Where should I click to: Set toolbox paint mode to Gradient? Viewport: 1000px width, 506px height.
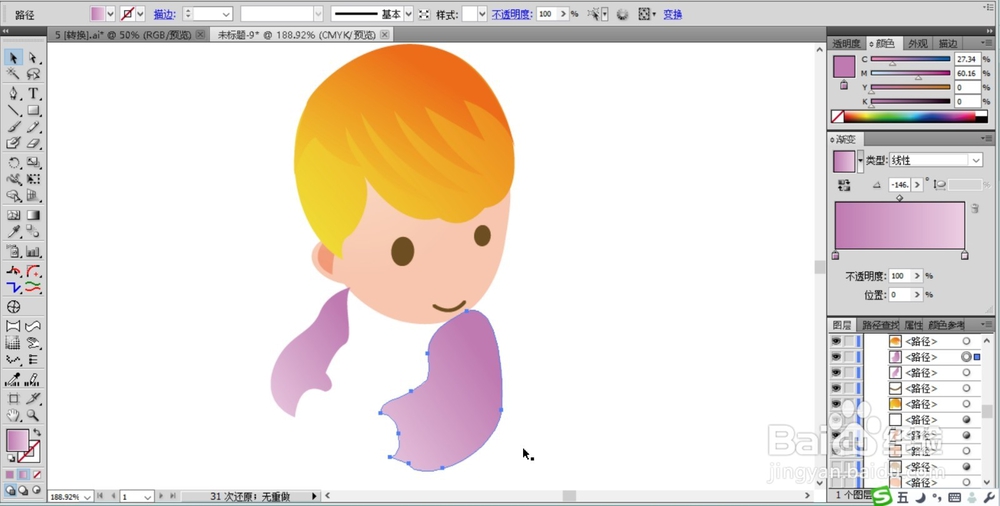pyautogui.click(x=24, y=475)
